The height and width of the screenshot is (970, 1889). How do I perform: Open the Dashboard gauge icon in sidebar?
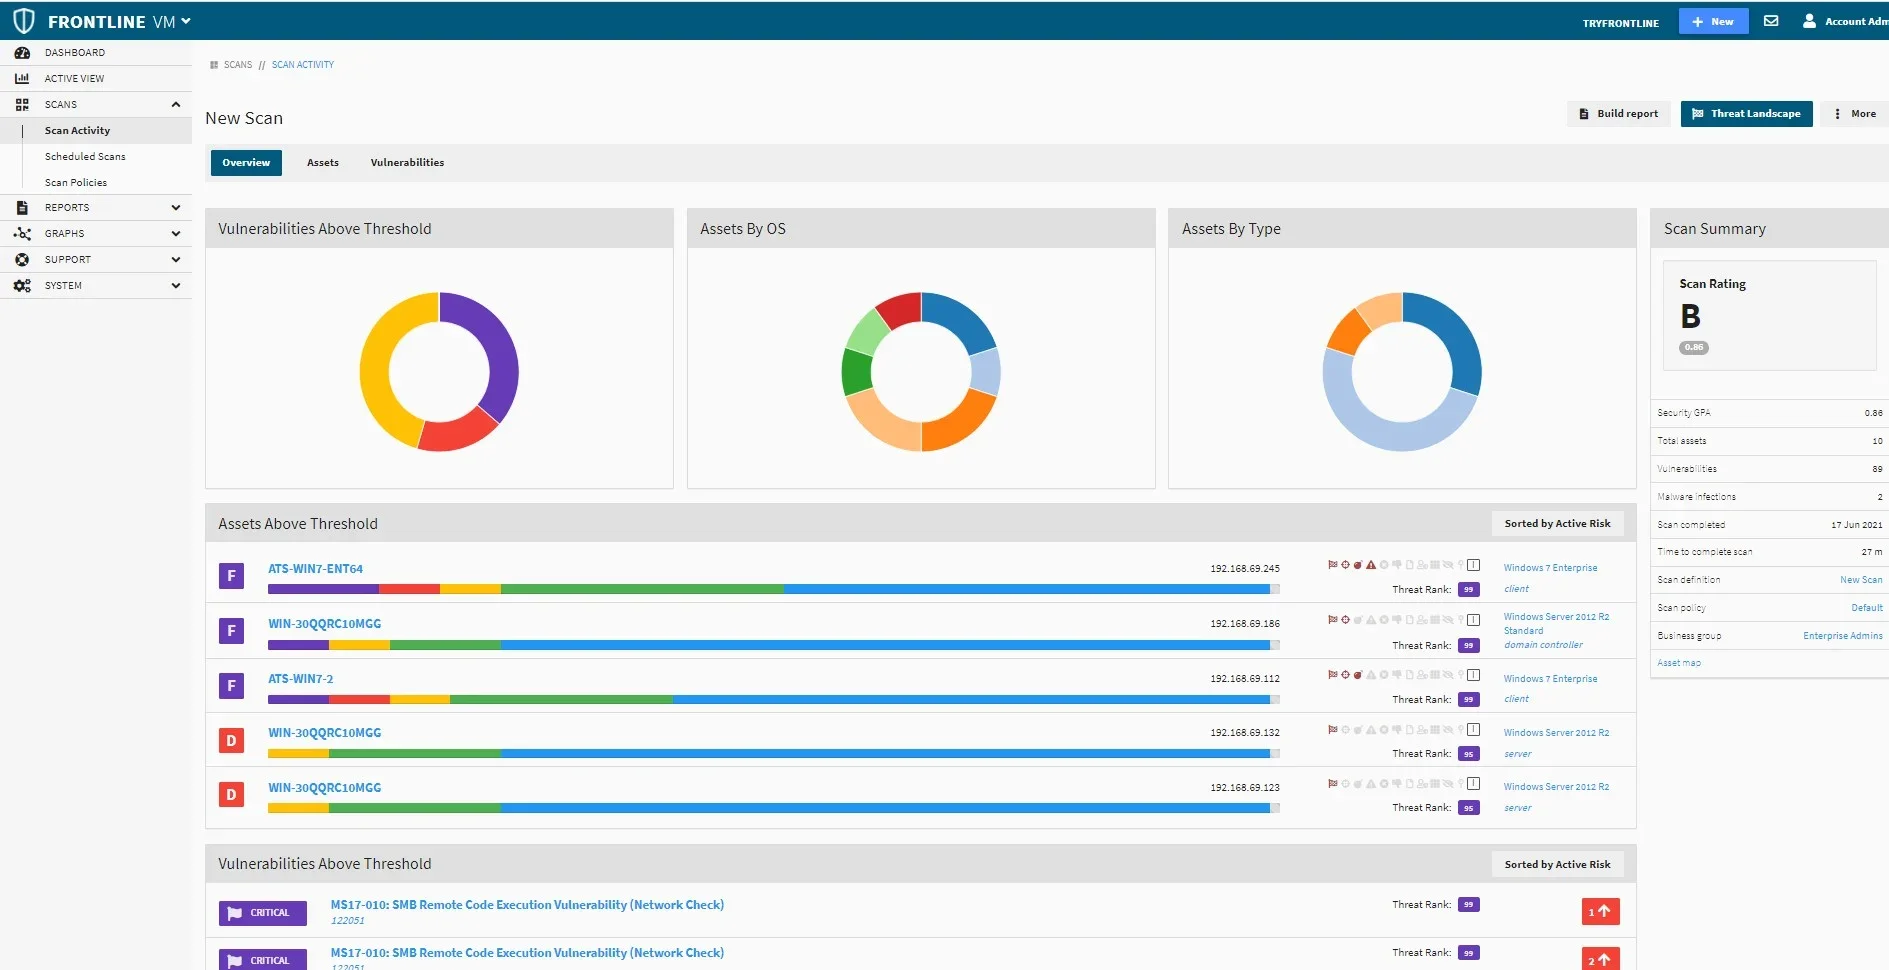pyautogui.click(x=22, y=52)
